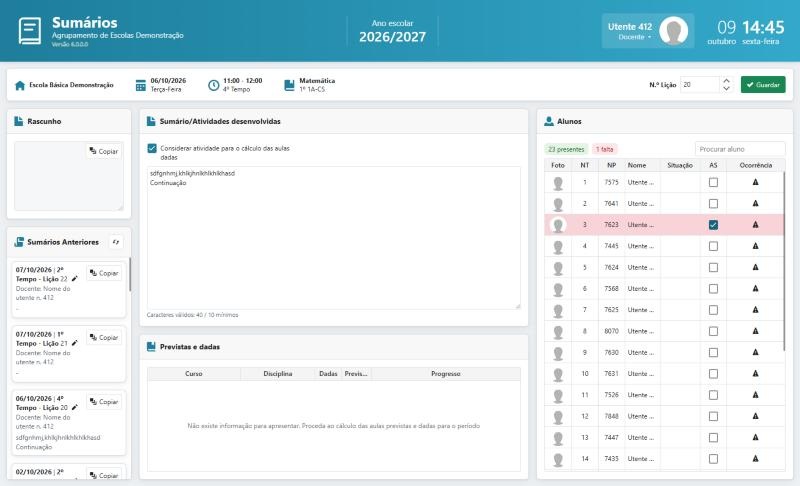Edit the Lição 21 summary with pencil icon

(74, 343)
